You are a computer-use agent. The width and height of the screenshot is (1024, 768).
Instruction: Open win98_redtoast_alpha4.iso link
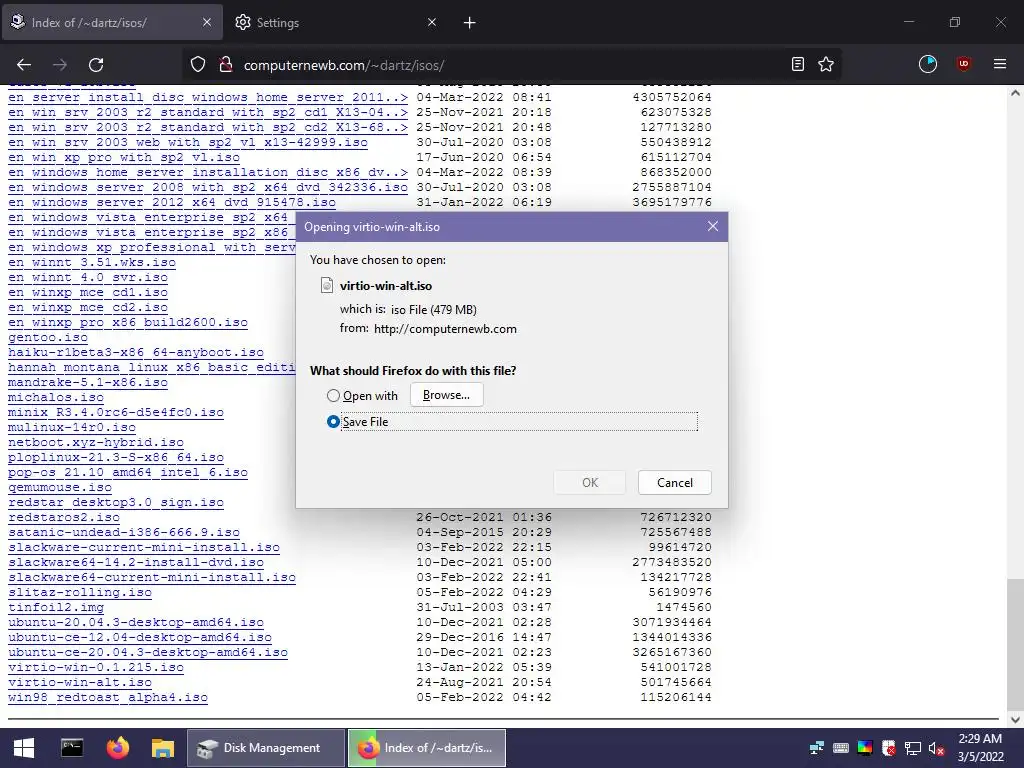[x=108, y=698]
